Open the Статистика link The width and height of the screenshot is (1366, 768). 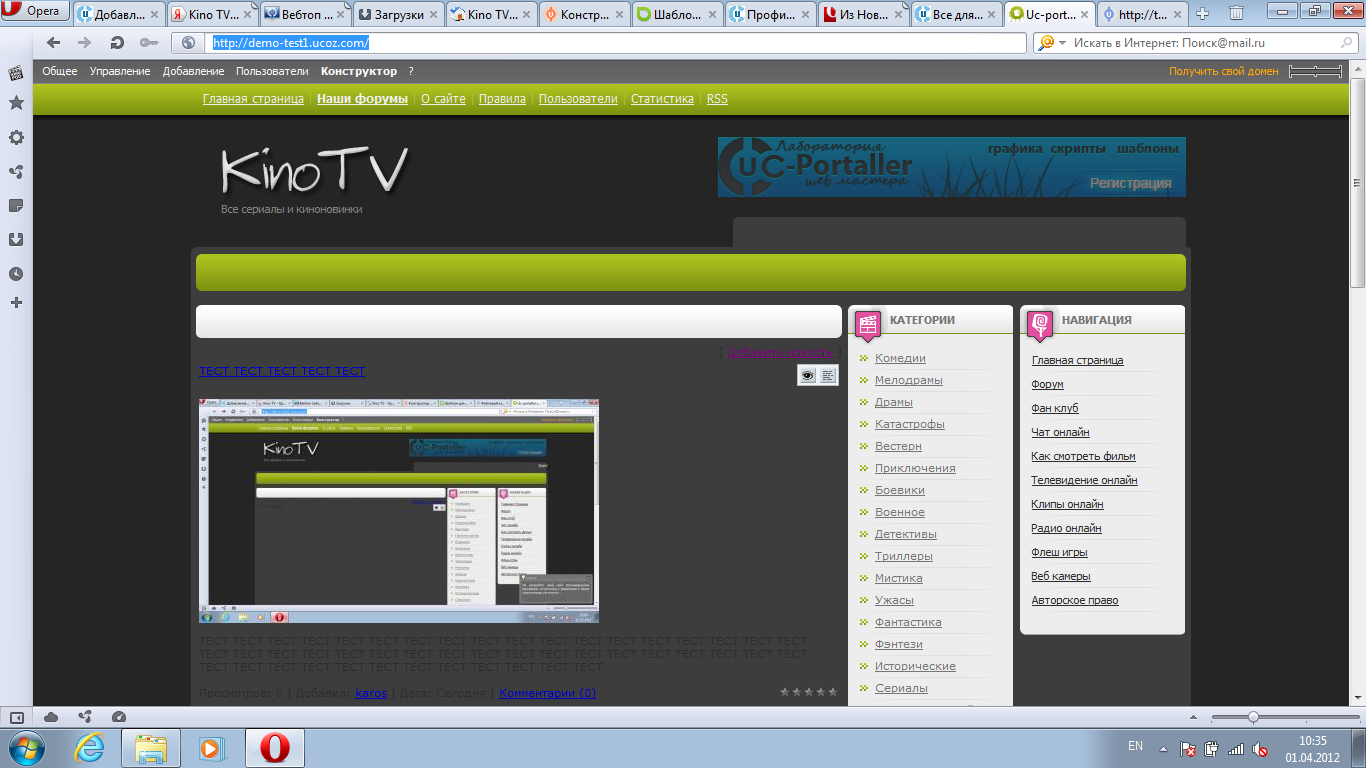(x=662, y=99)
